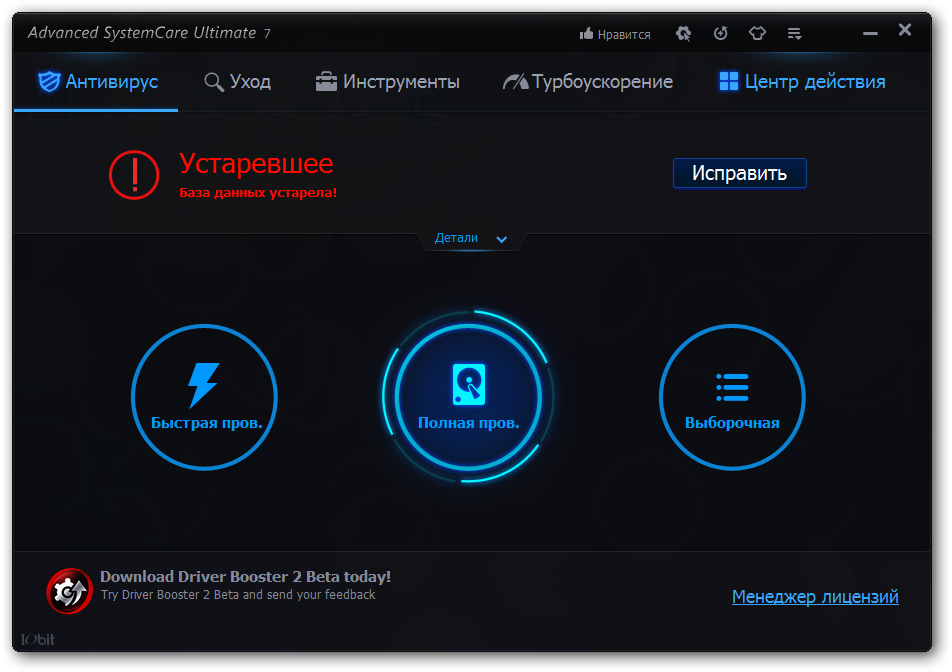Open the Антивирус tab
The height and width of the screenshot is (672, 952).
[98, 82]
